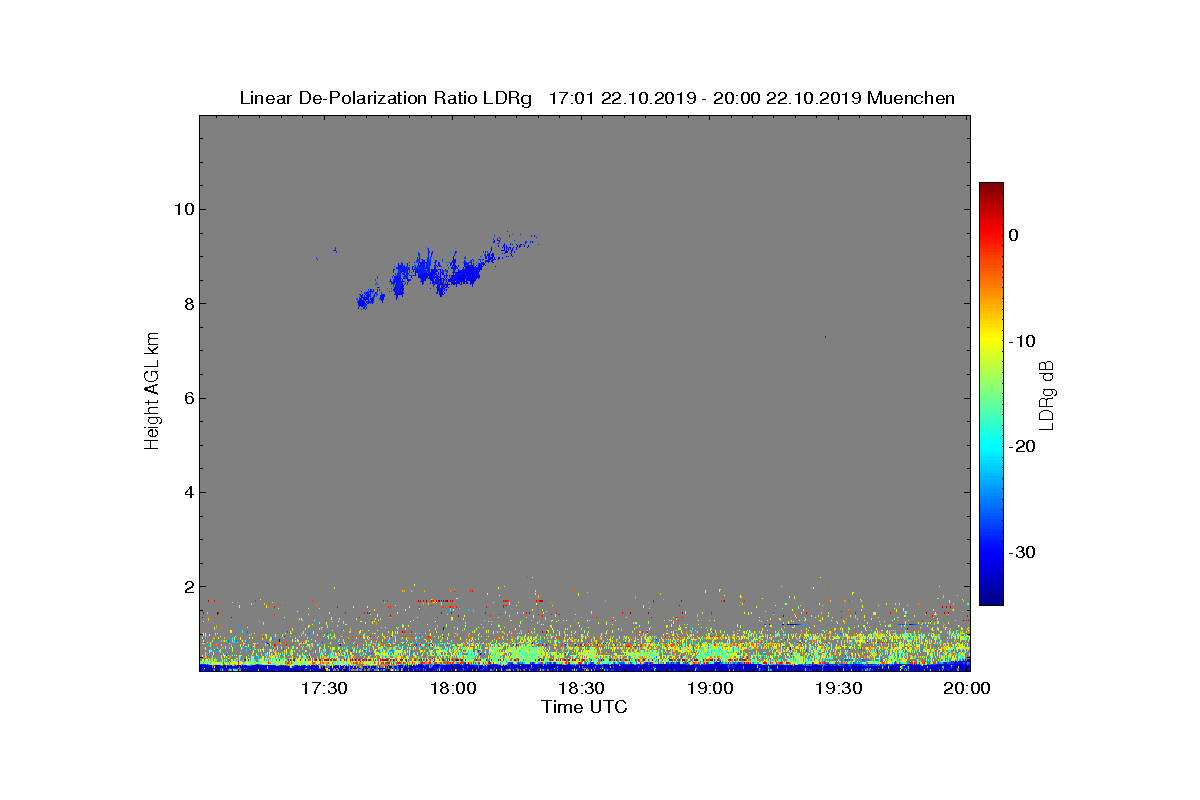Click the dark red top of the colorbar
The image size is (1200, 800).
pos(991,190)
